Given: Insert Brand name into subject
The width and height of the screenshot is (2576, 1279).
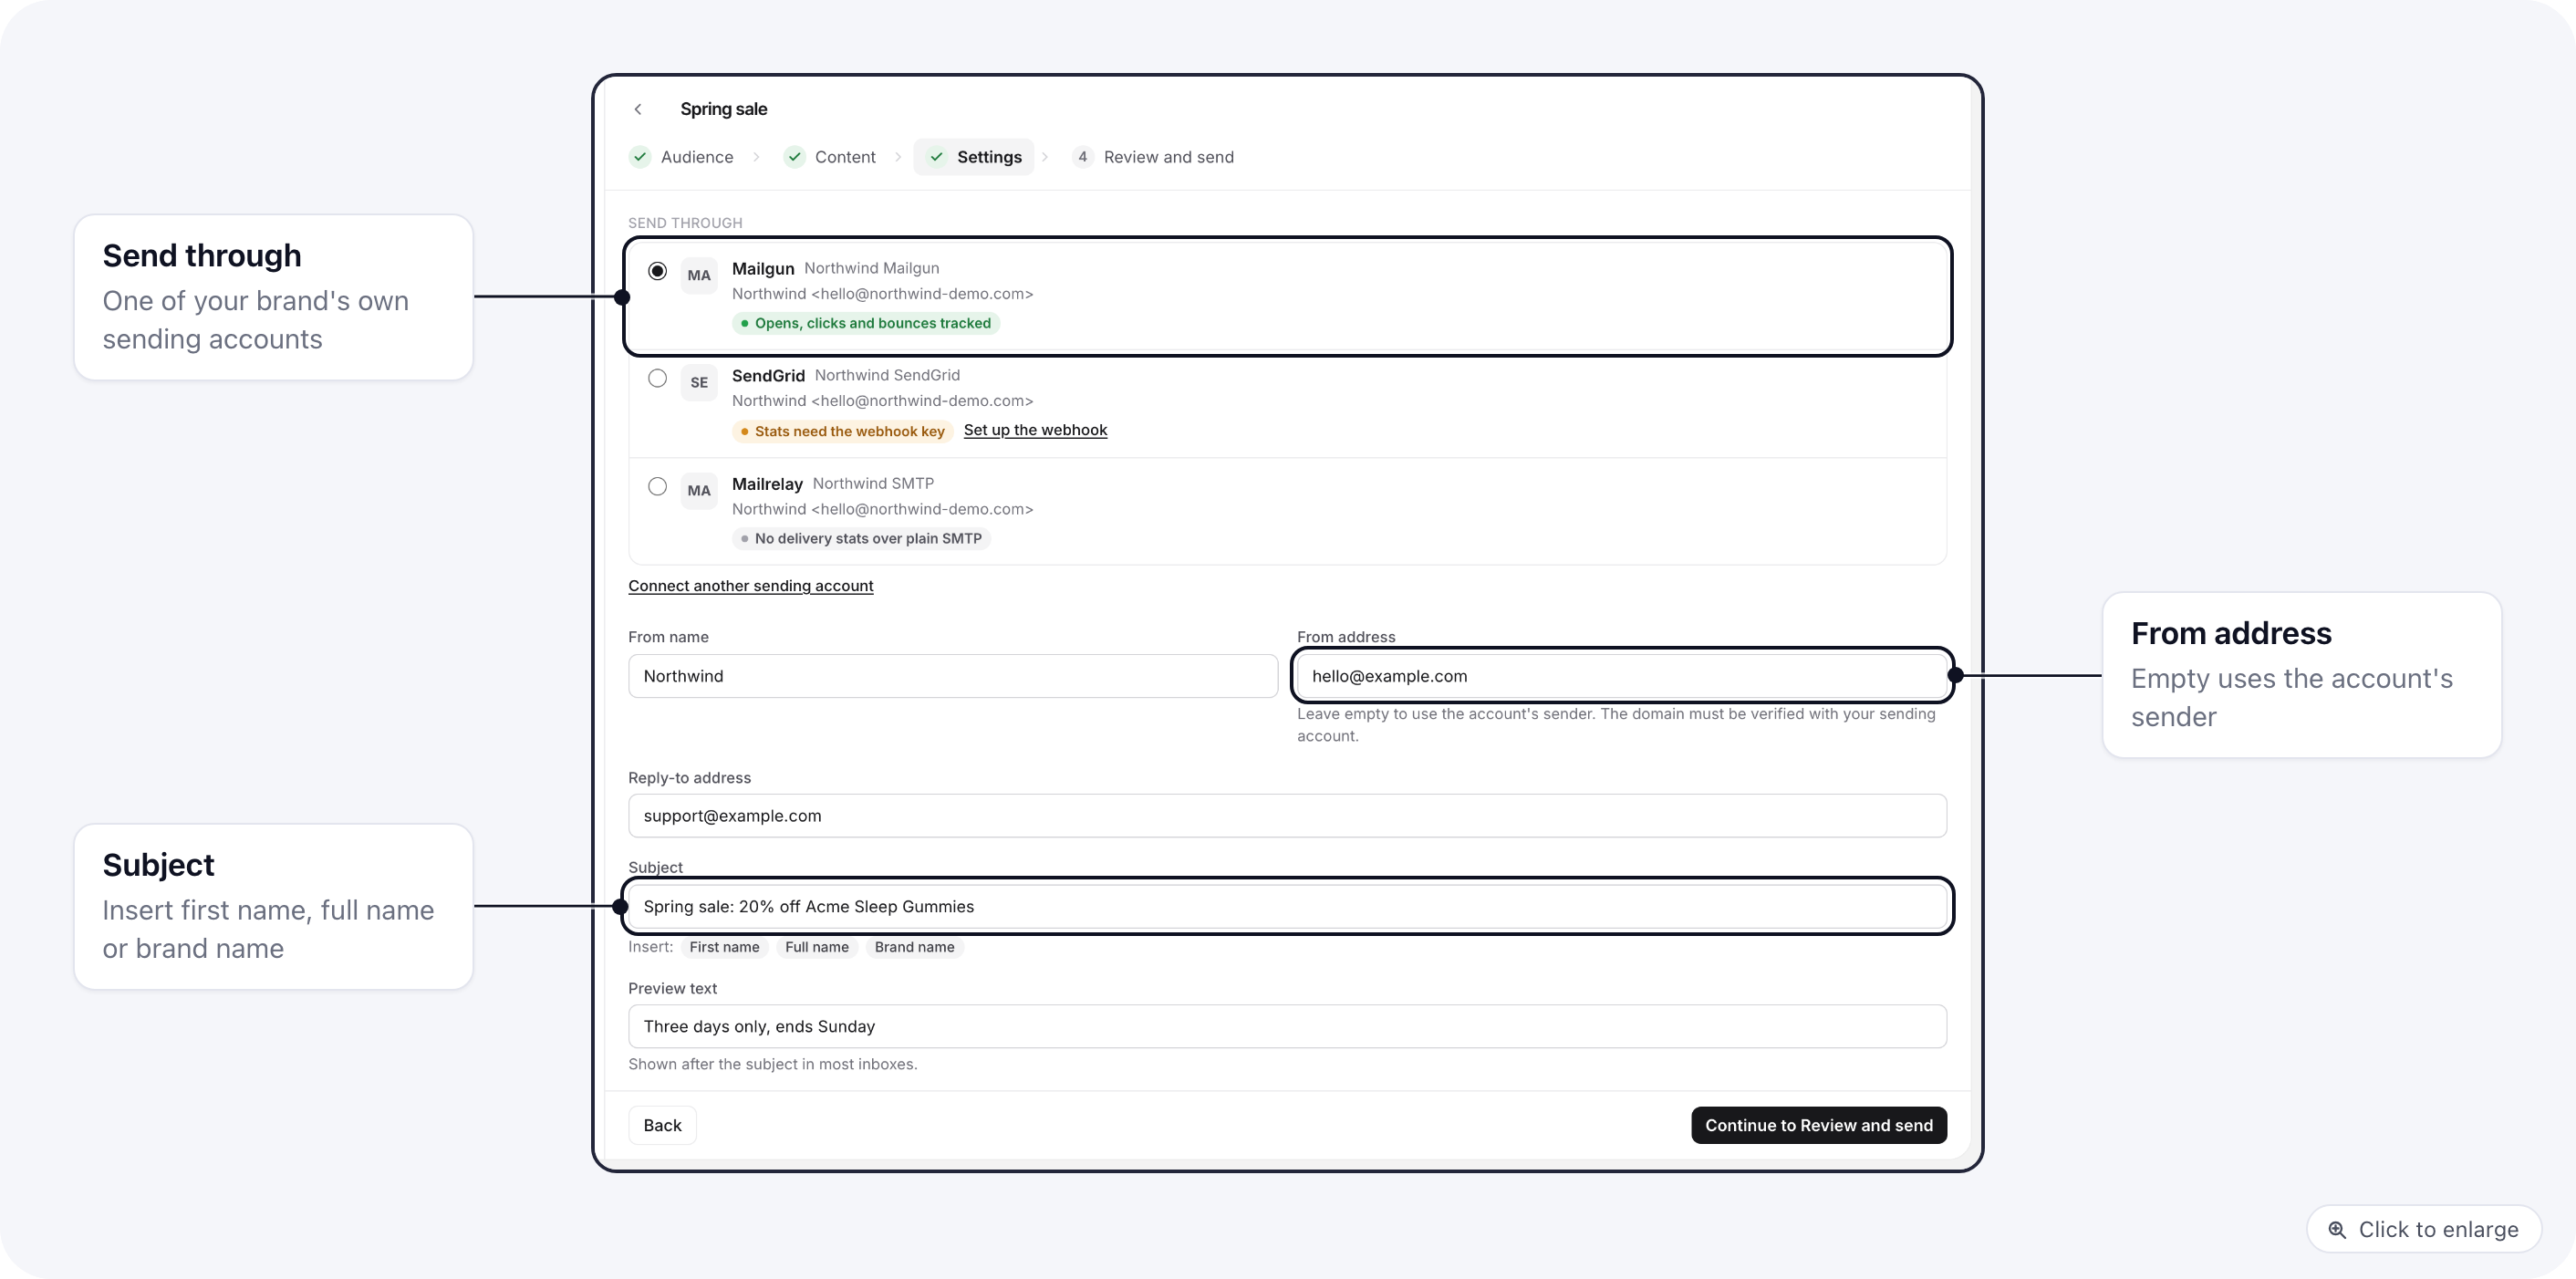Looking at the screenshot, I should [x=914, y=947].
